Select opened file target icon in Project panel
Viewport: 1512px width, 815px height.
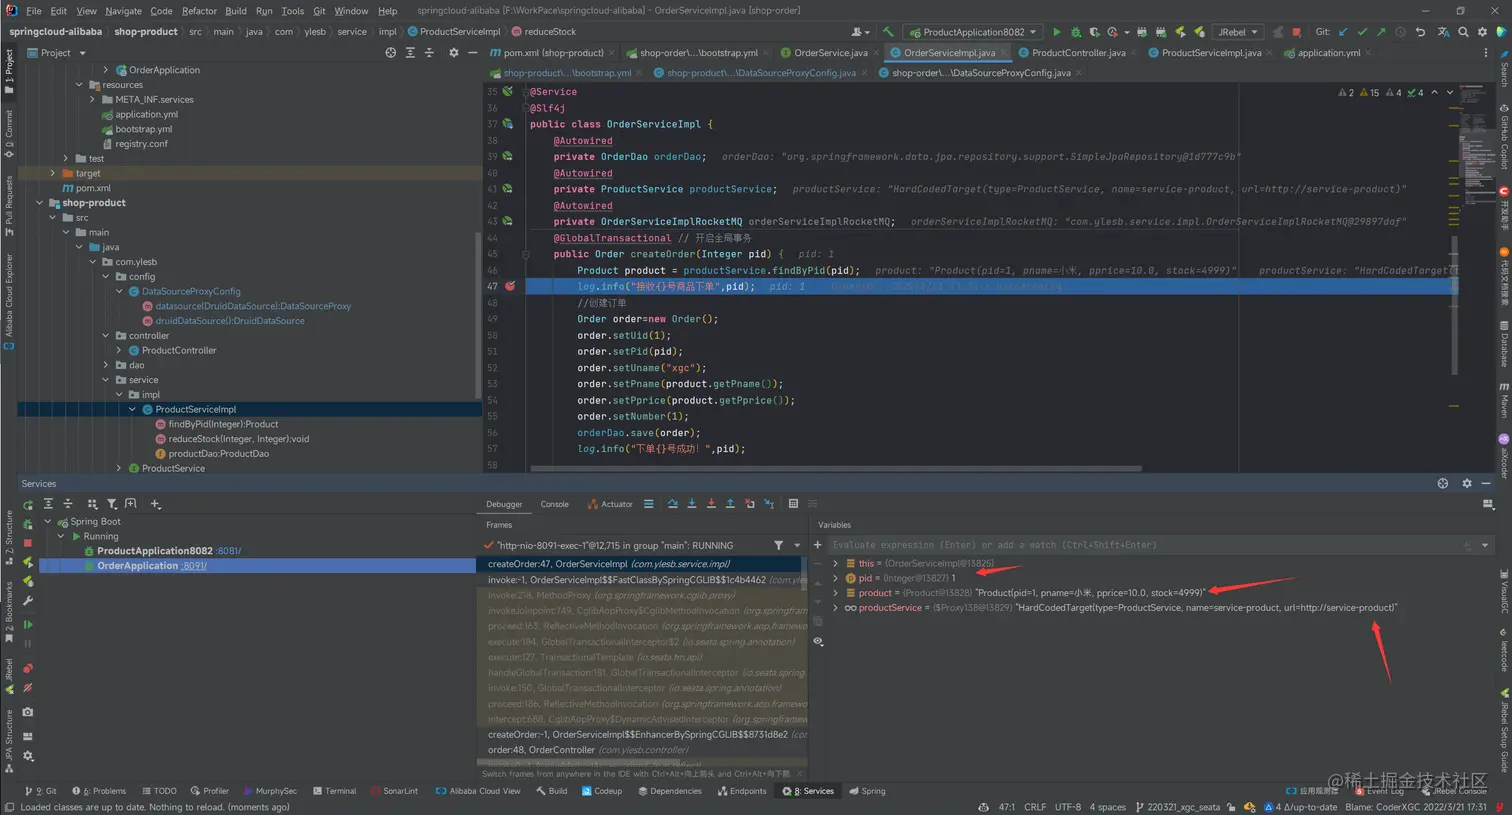click(391, 53)
